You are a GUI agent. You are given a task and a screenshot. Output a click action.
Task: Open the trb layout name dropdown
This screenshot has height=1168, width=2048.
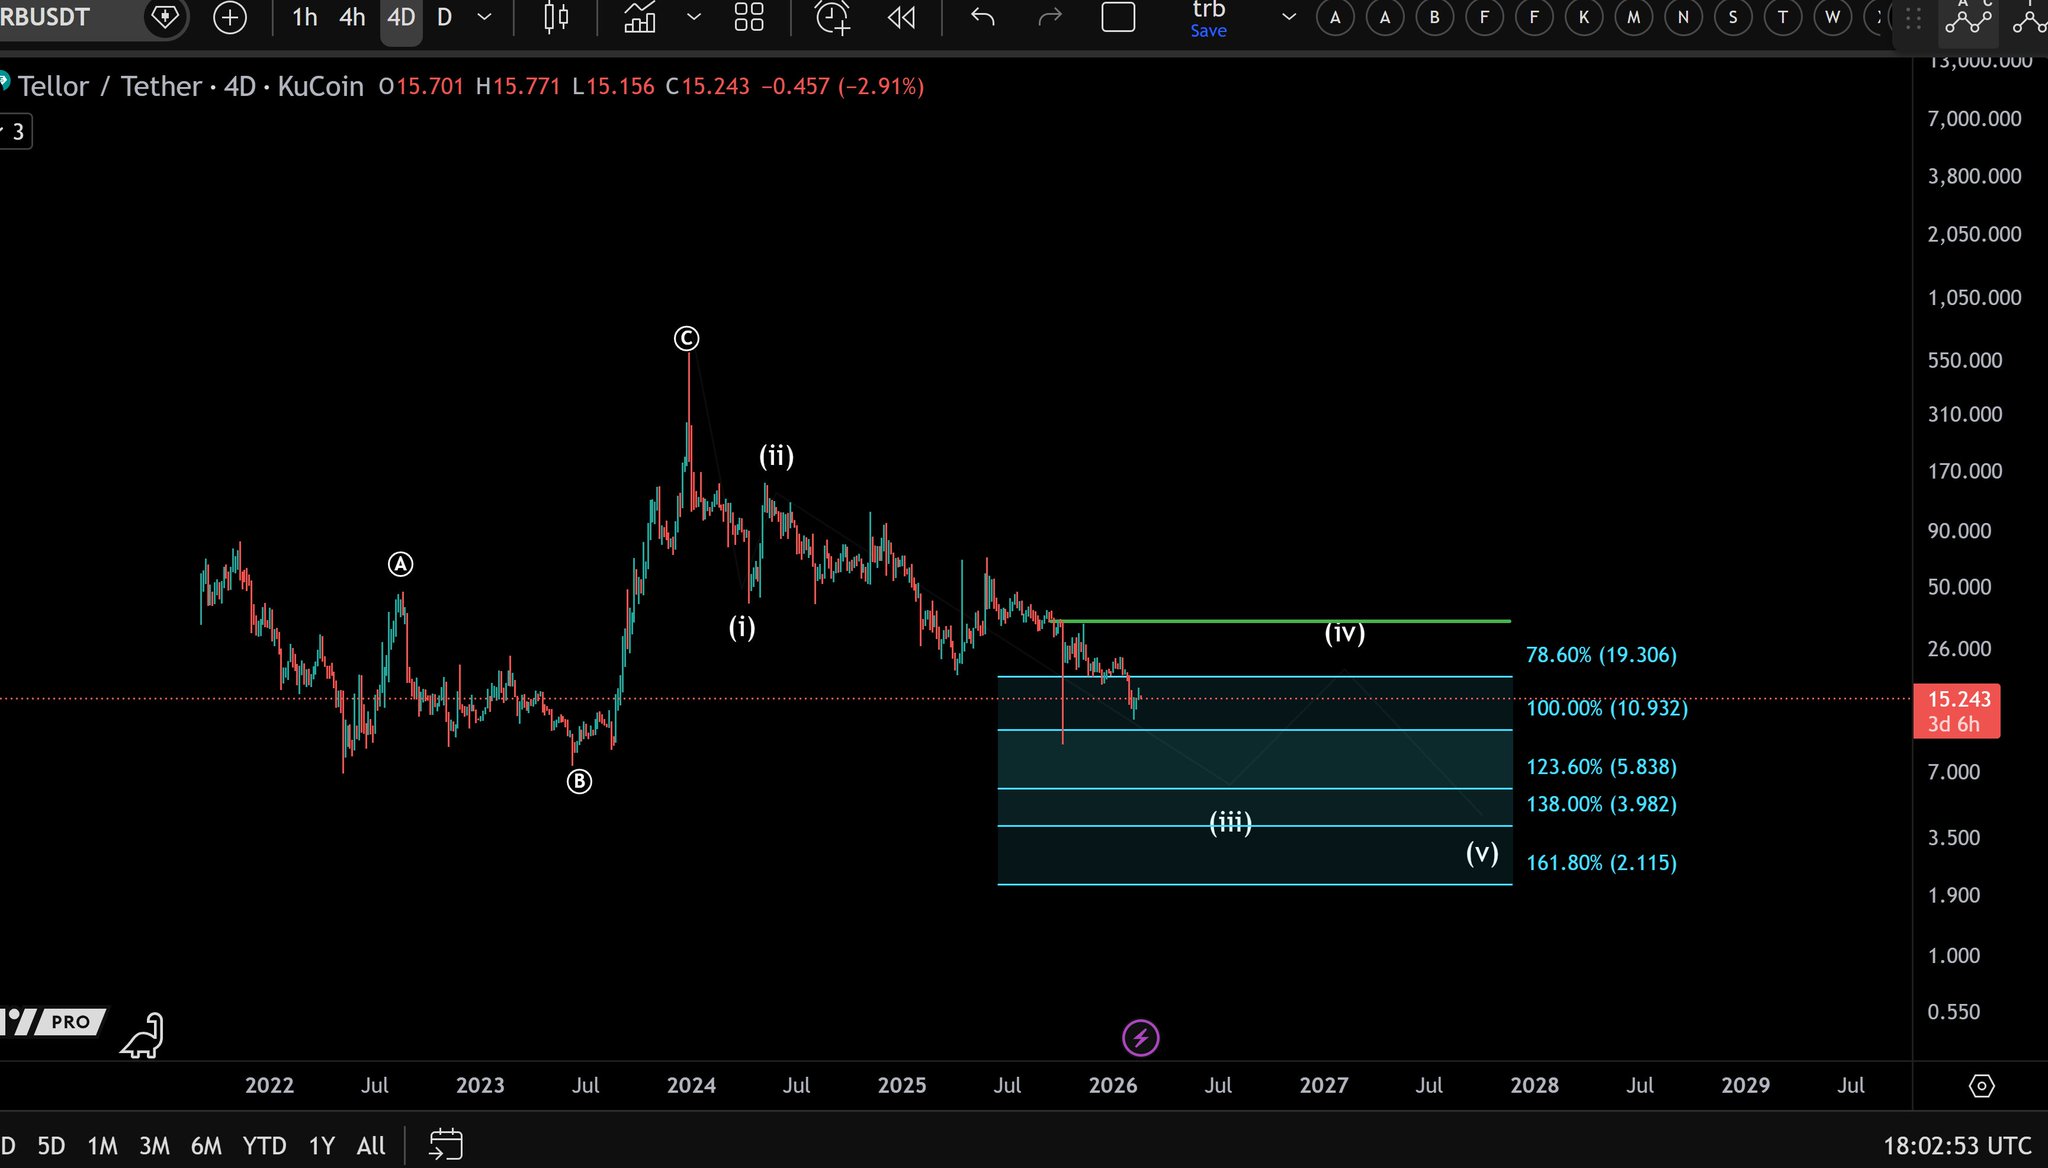pyautogui.click(x=1288, y=17)
